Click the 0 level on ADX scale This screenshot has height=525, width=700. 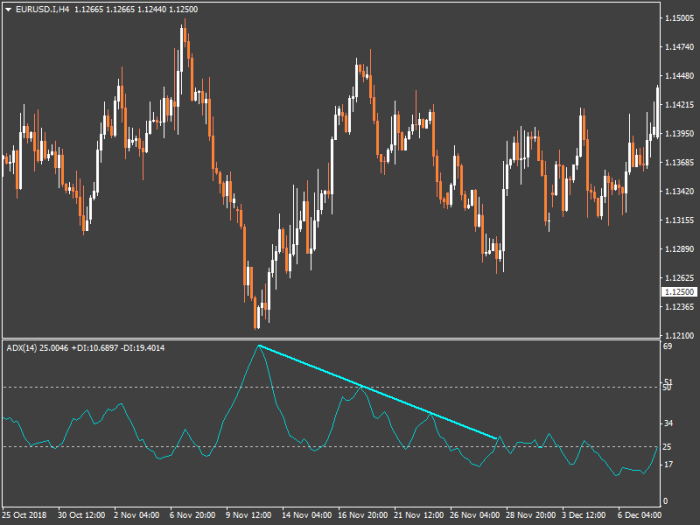[x=666, y=501]
